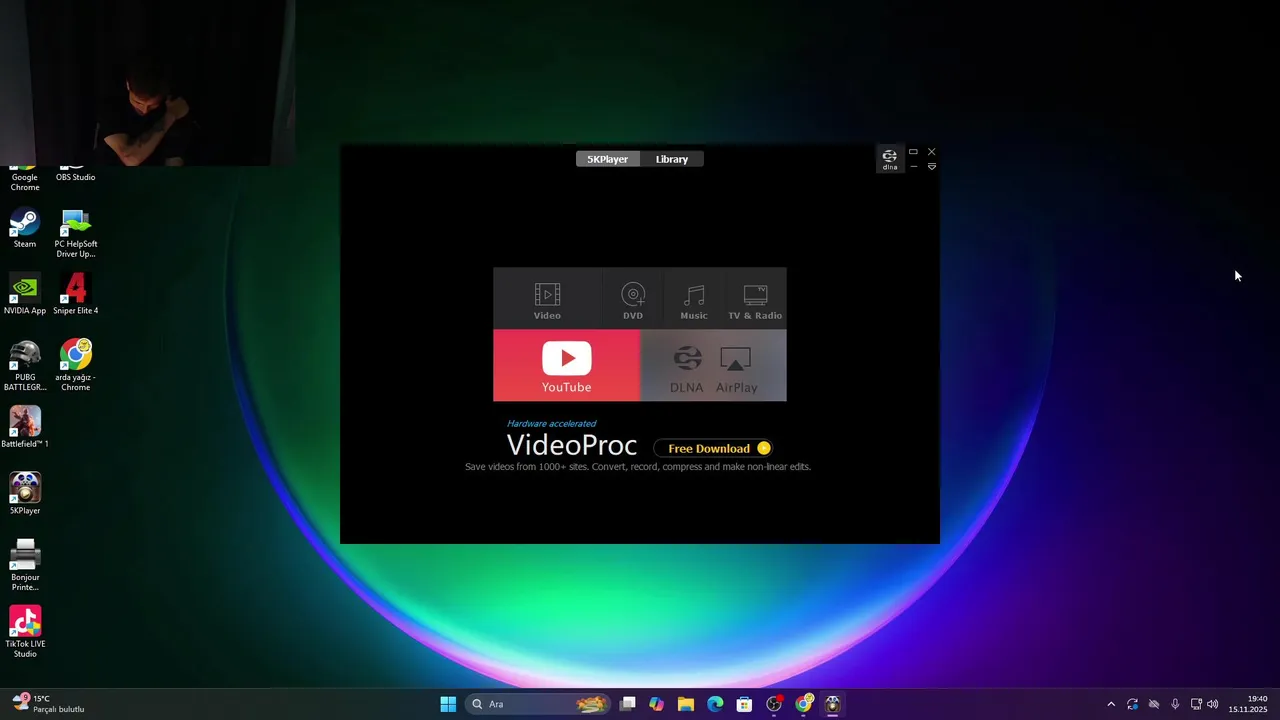Click the Hardware accelerated label
The image size is (1280, 720).
pos(551,424)
